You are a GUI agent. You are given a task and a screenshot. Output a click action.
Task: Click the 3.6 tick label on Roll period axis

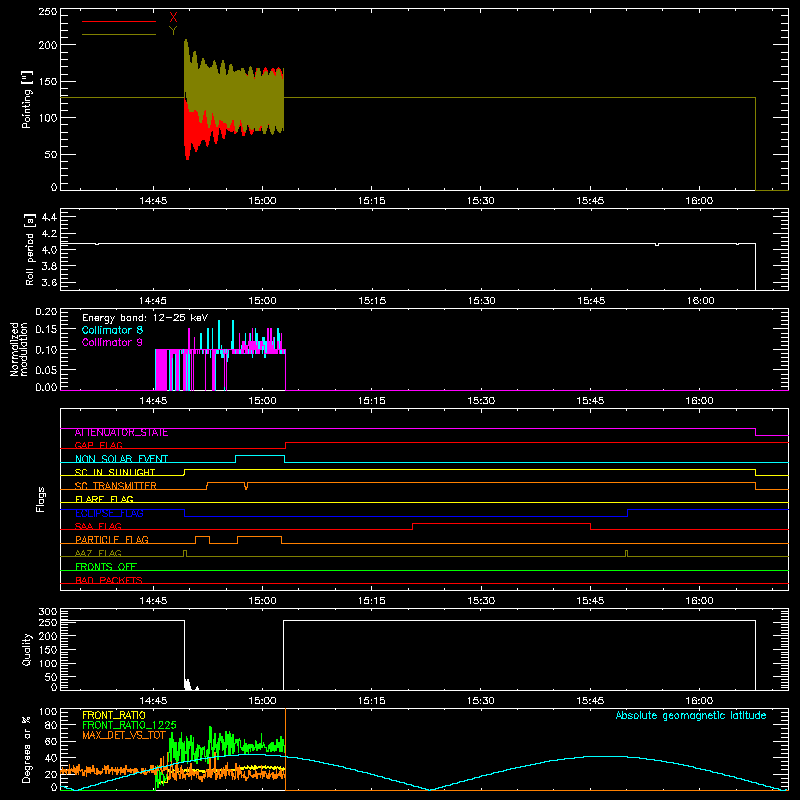click(49, 282)
